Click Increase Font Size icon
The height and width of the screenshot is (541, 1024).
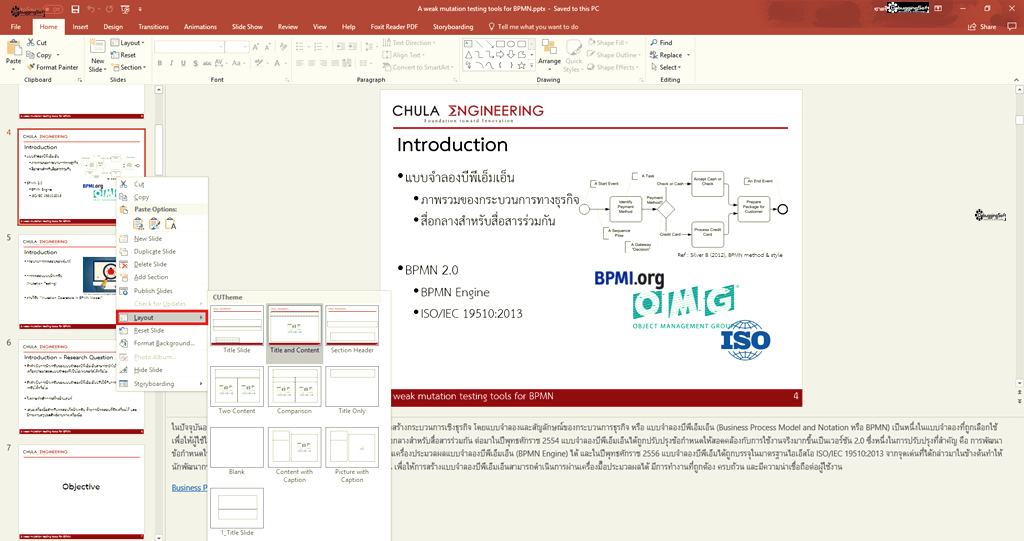pos(256,47)
